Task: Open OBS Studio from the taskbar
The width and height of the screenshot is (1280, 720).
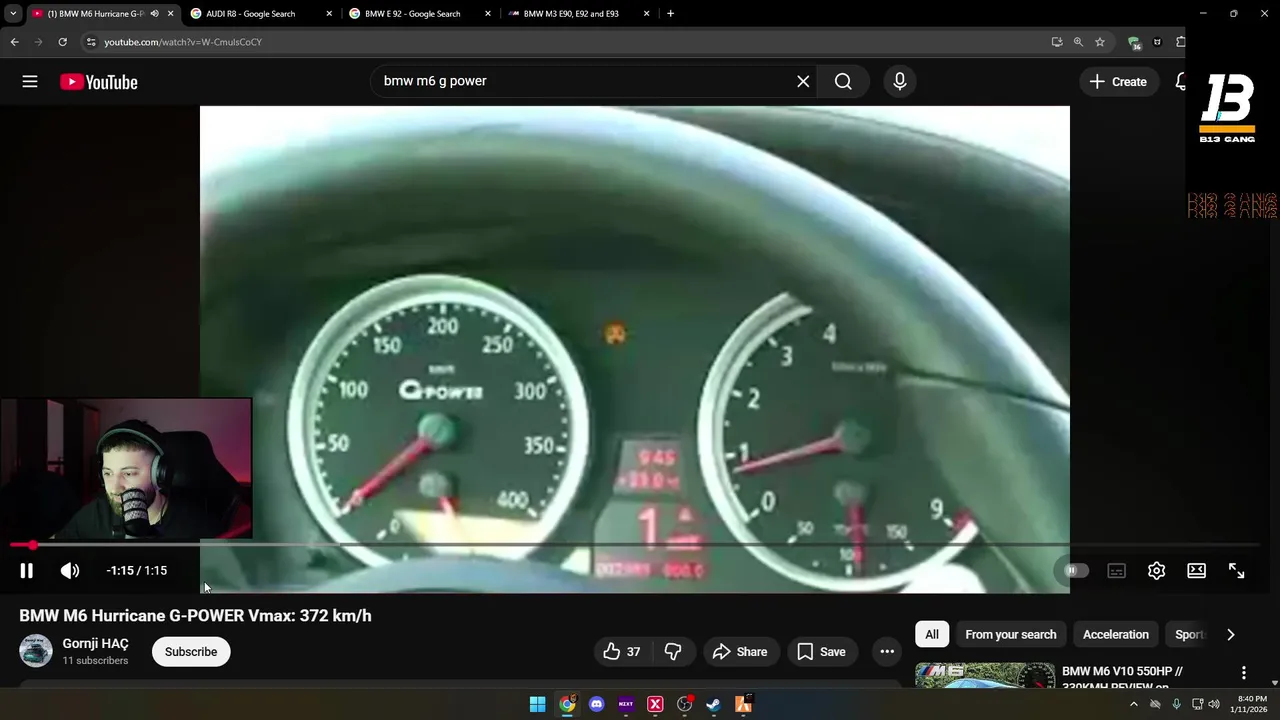Action: tap(684, 704)
